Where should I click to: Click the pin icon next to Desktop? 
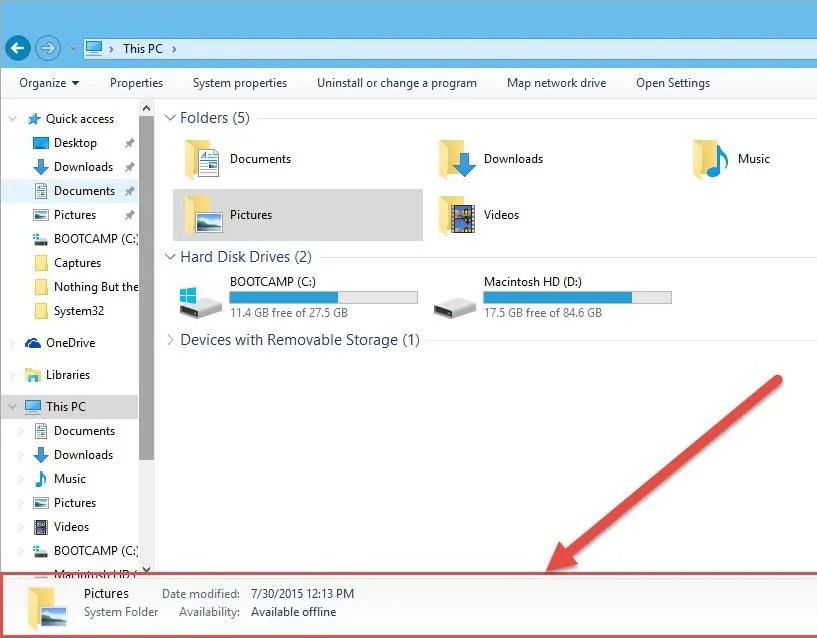click(130, 143)
